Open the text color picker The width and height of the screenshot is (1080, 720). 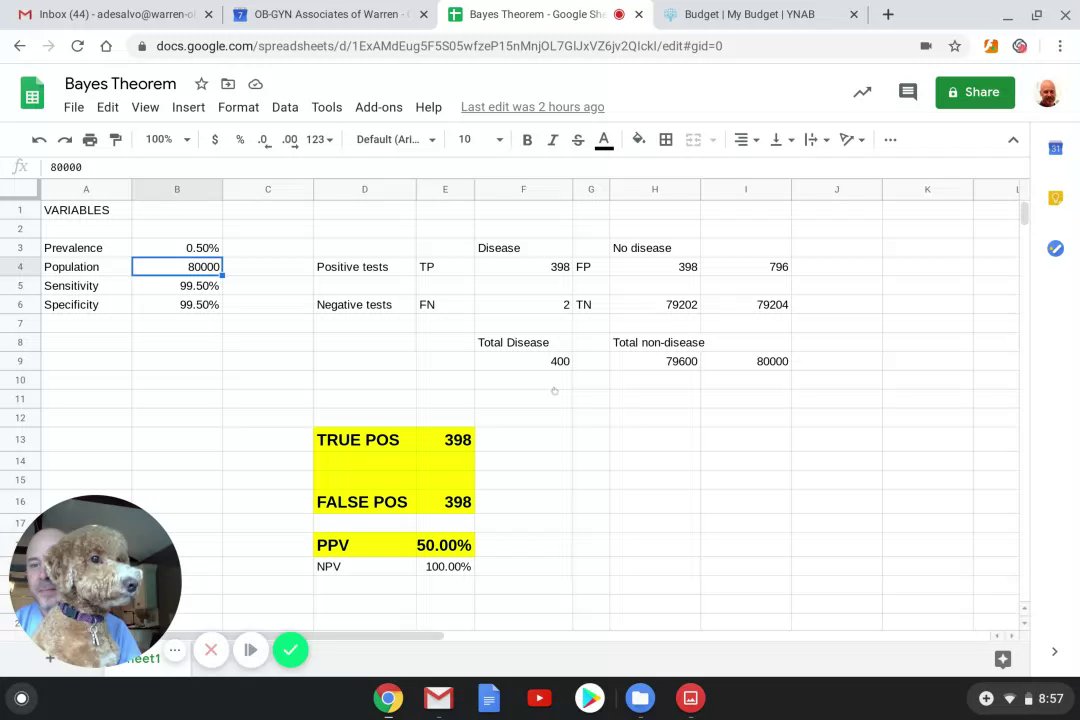tap(604, 140)
